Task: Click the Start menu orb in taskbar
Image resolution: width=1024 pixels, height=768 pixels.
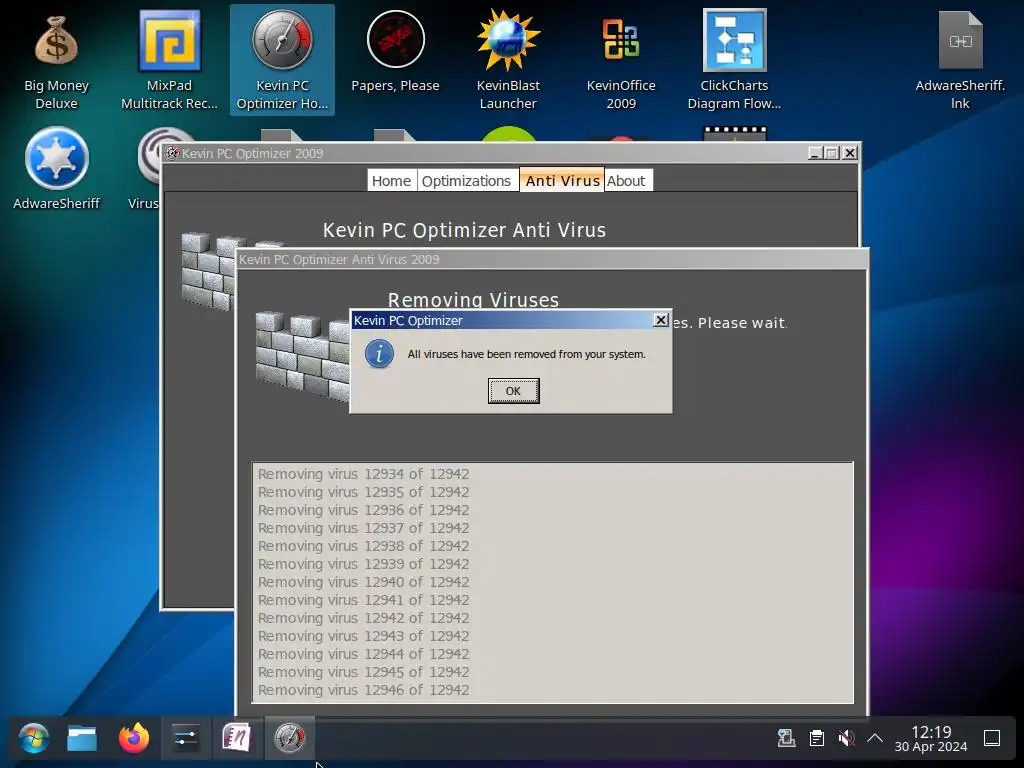Action: (33, 739)
